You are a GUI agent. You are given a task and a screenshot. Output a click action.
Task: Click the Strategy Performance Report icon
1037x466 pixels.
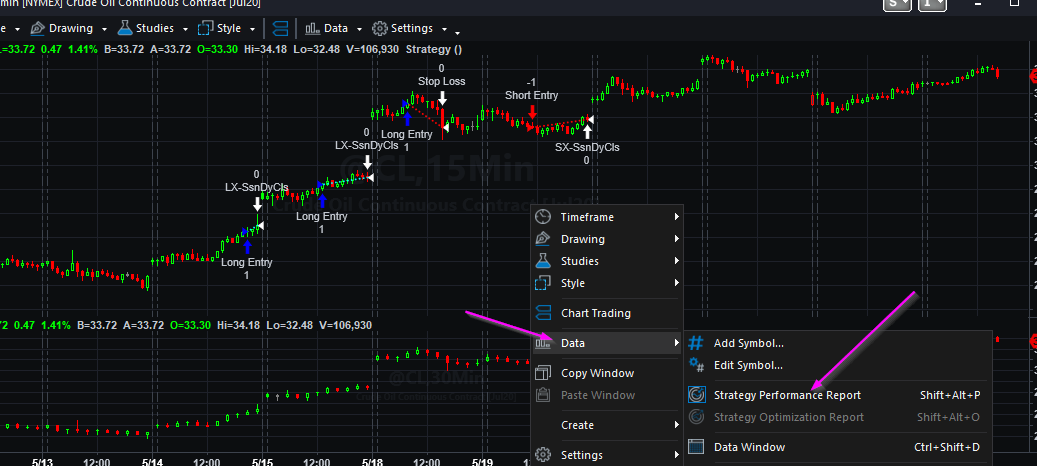(x=696, y=395)
